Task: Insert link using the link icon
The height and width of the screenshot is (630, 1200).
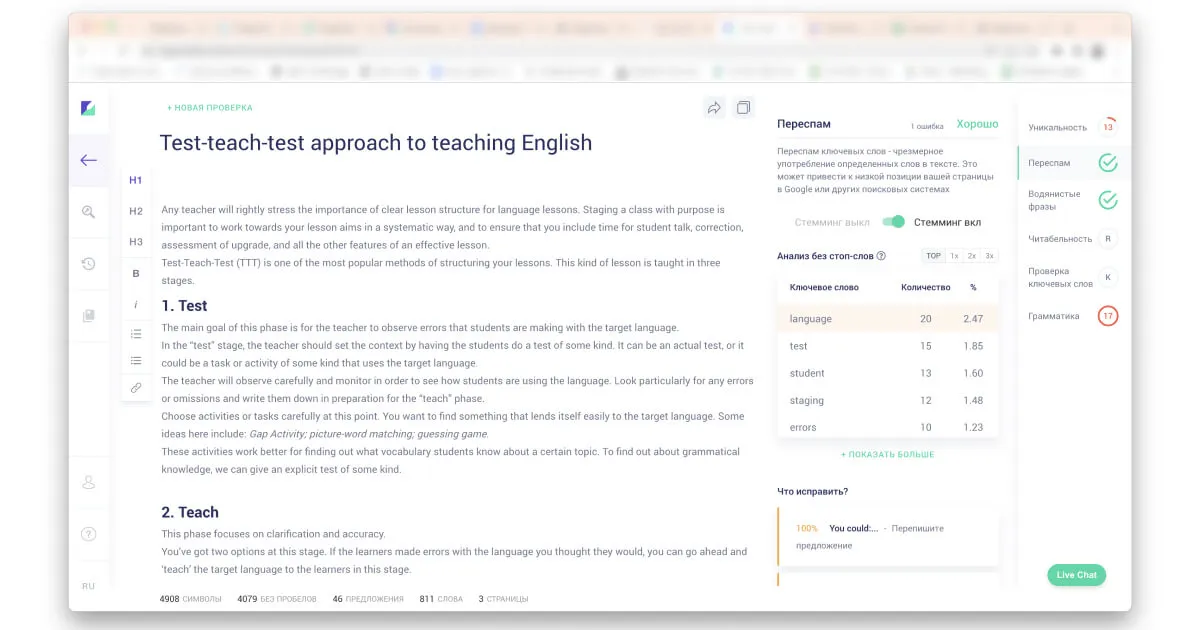Action: (136, 387)
